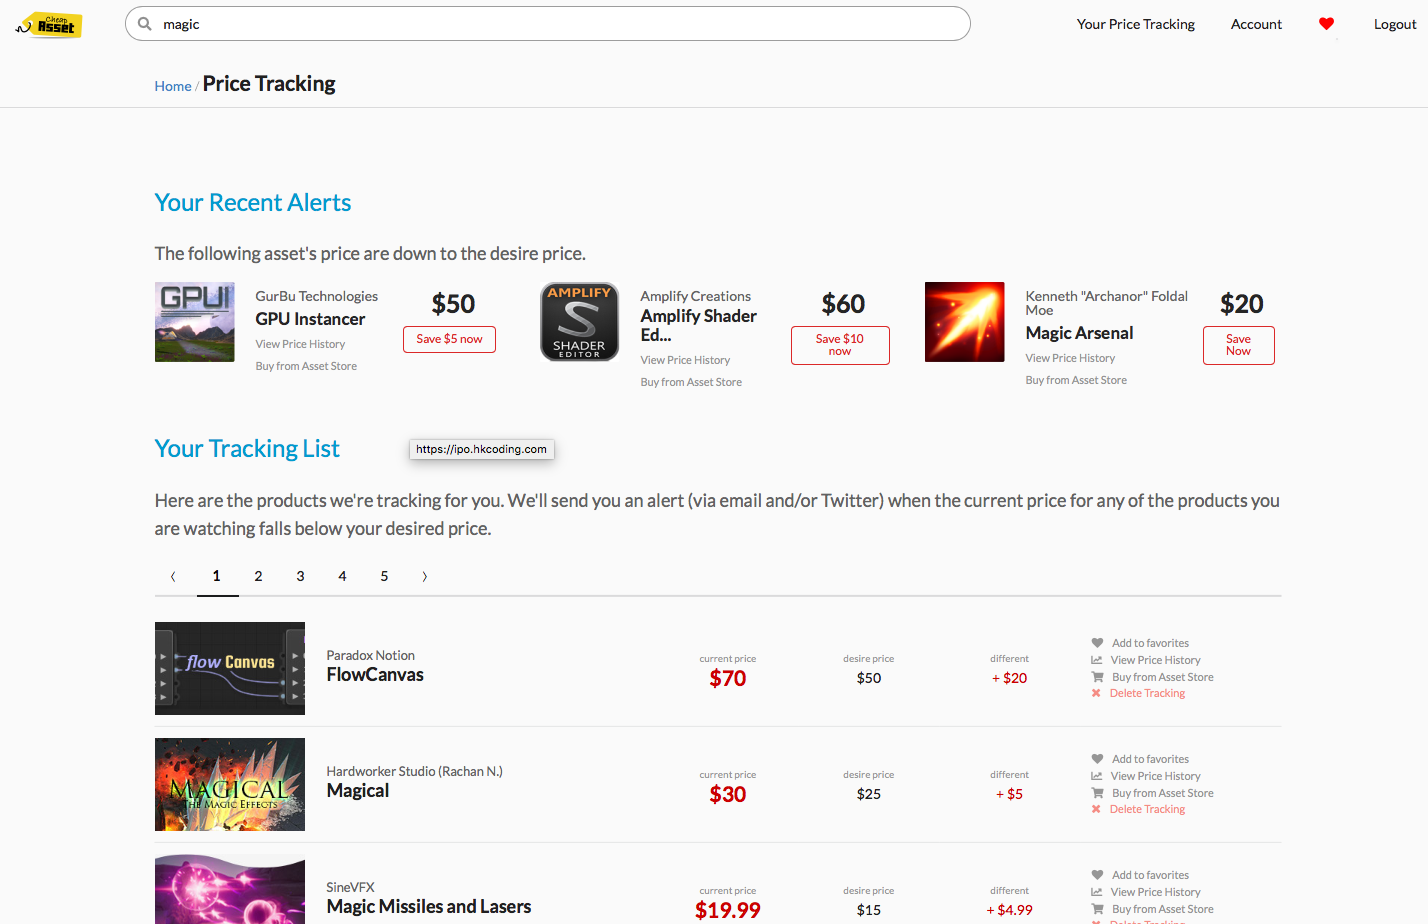Delete Tracking for FlowCanvas
1428x924 pixels.
coord(1147,693)
